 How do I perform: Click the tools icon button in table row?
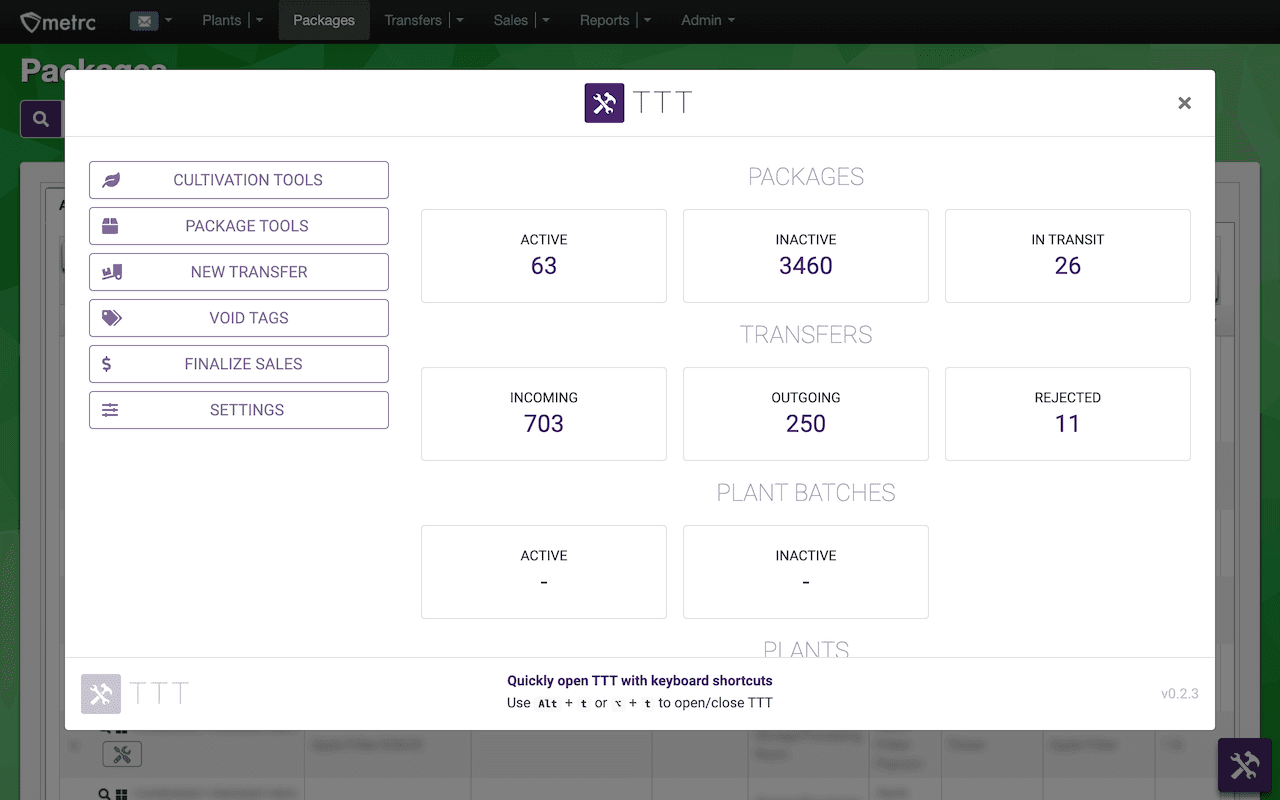pyautogui.click(x=122, y=755)
